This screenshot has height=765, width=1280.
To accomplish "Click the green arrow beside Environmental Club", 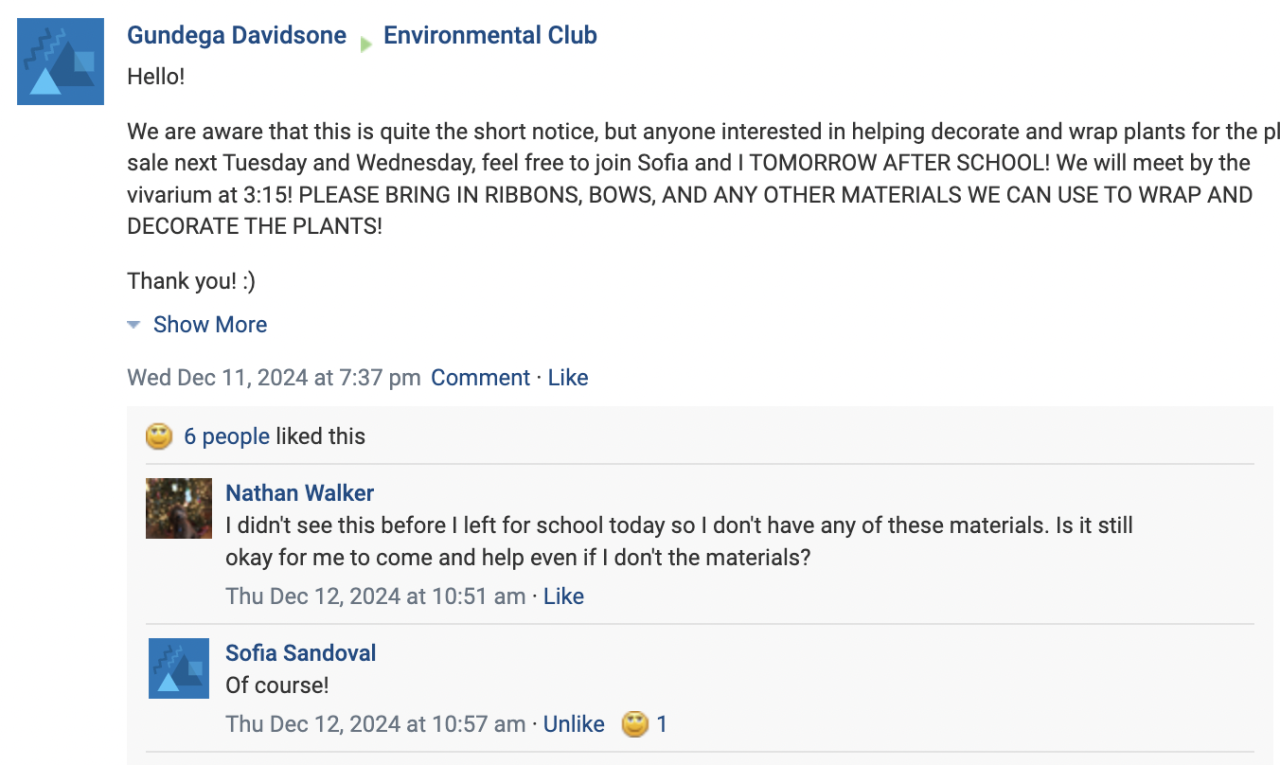I will point(365,43).
